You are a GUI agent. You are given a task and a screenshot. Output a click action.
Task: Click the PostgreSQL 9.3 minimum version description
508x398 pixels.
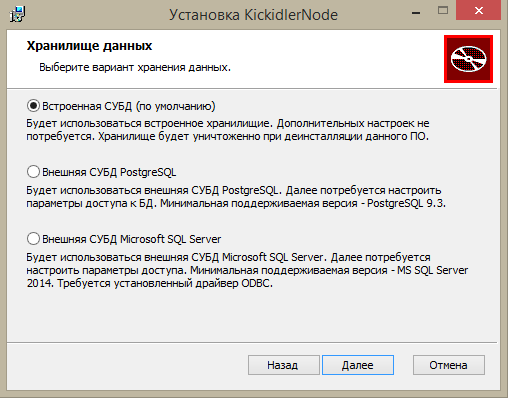236,197
